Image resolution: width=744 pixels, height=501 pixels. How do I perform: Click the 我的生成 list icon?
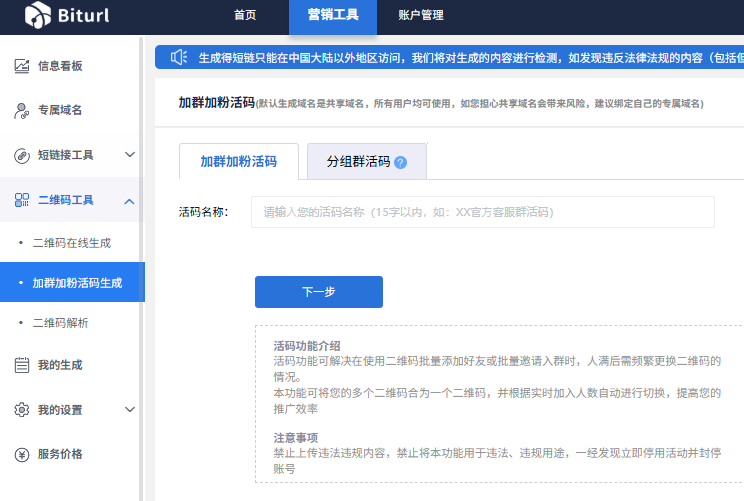22,365
